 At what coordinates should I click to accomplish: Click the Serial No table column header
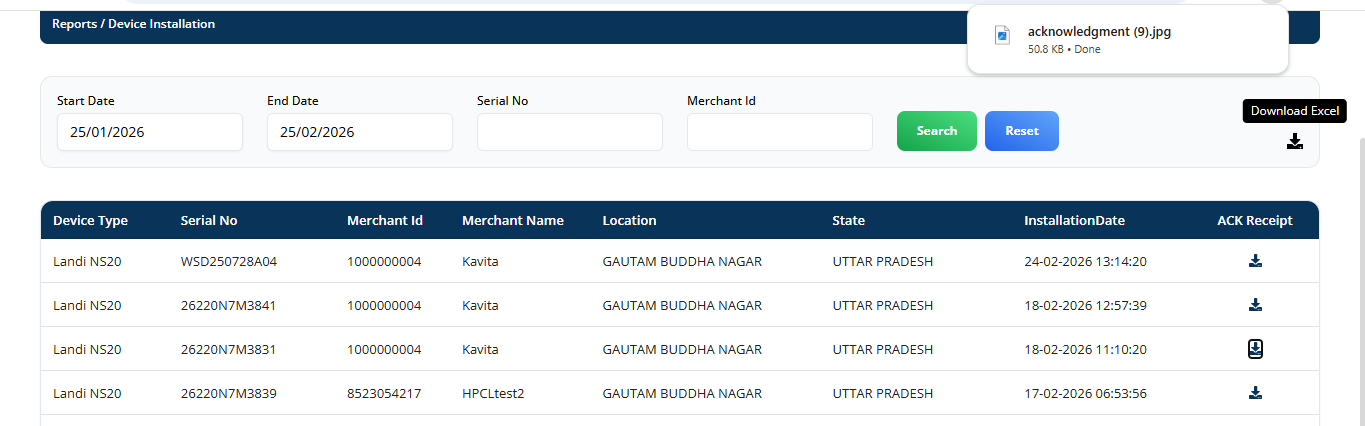point(209,220)
